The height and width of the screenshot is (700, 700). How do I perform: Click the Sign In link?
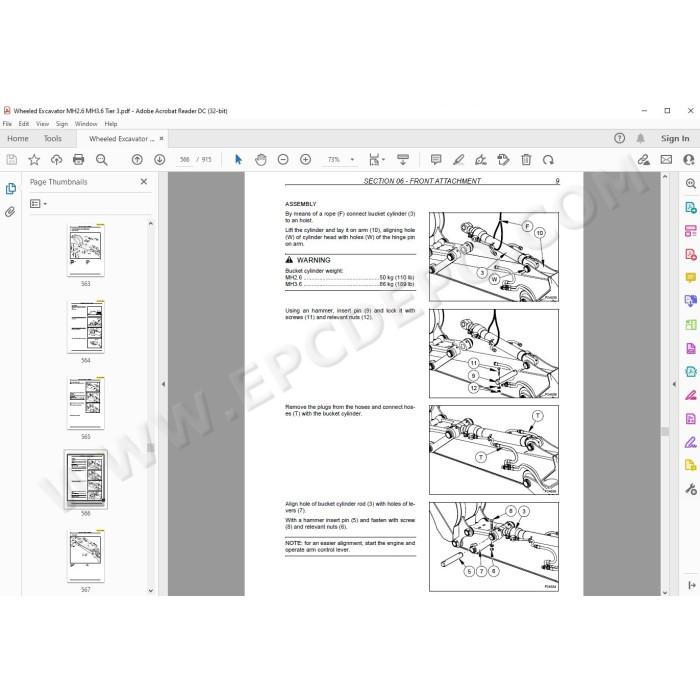click(x=675, y=139)
